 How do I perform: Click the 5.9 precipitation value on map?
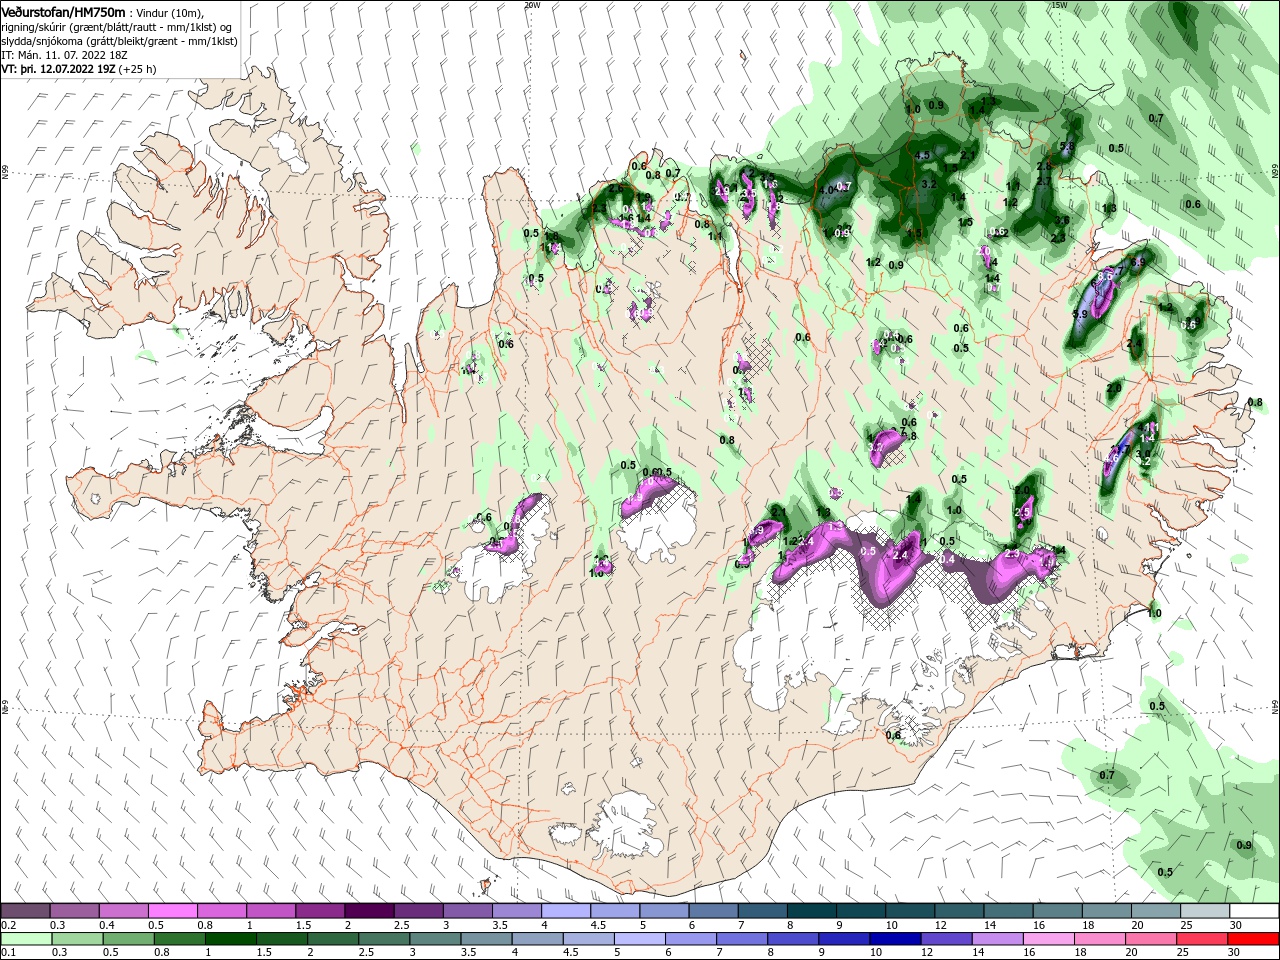pos(1079,314)
